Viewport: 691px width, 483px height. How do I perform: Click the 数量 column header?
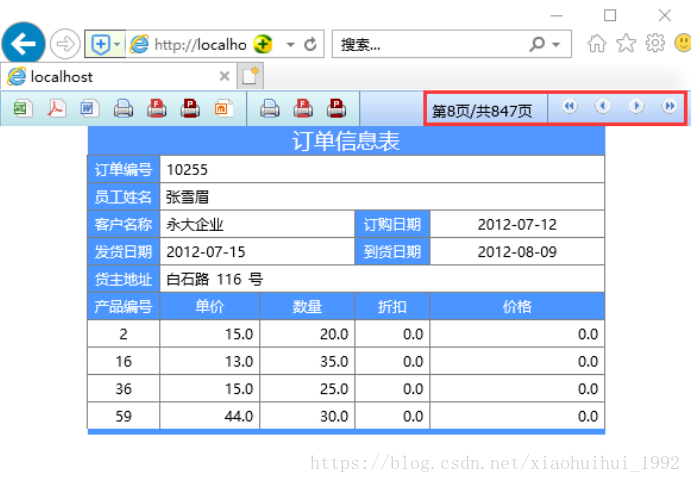pos(308,306)
